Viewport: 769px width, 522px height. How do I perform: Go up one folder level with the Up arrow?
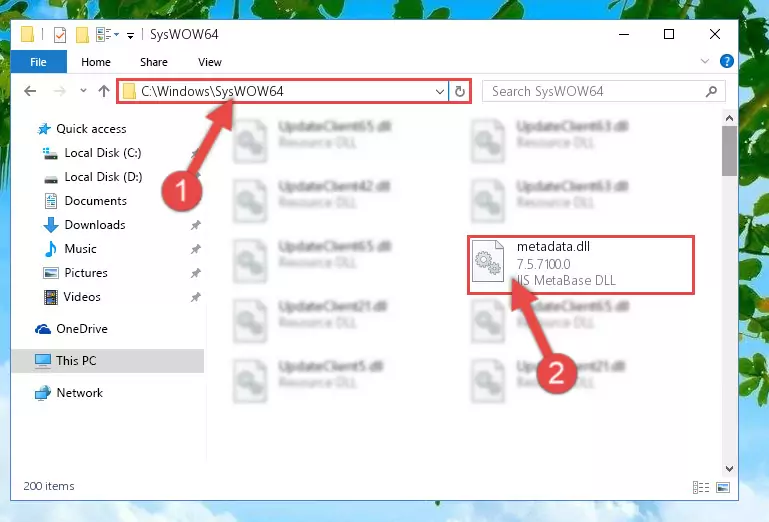(x=103, y=91)
